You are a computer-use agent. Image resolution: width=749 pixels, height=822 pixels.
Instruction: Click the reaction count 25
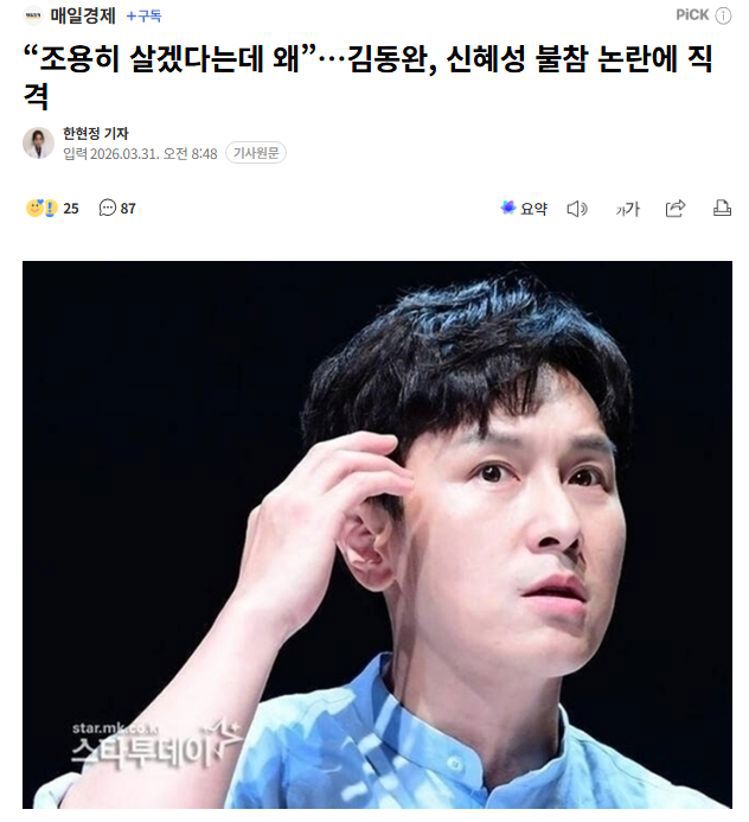click(71, 209)
